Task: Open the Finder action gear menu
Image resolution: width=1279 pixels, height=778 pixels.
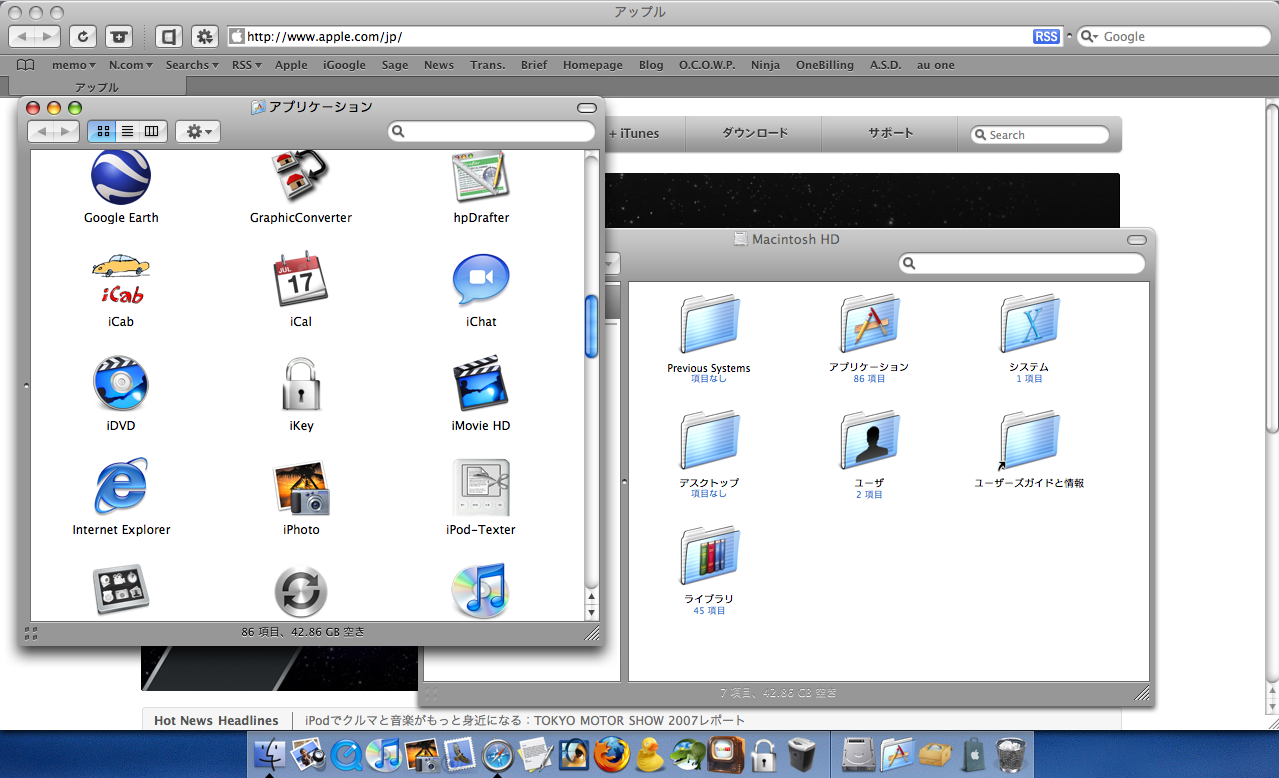Action: [198, 131]
